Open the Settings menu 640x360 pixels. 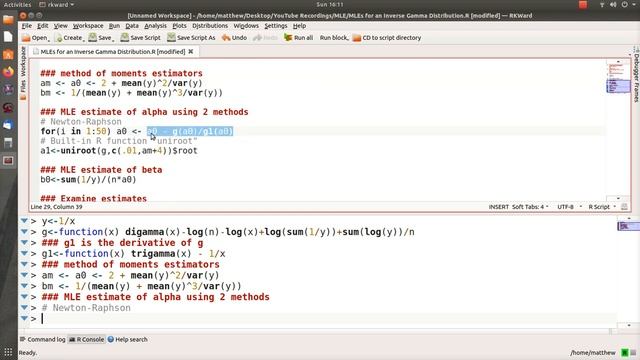tap(276, 26)
